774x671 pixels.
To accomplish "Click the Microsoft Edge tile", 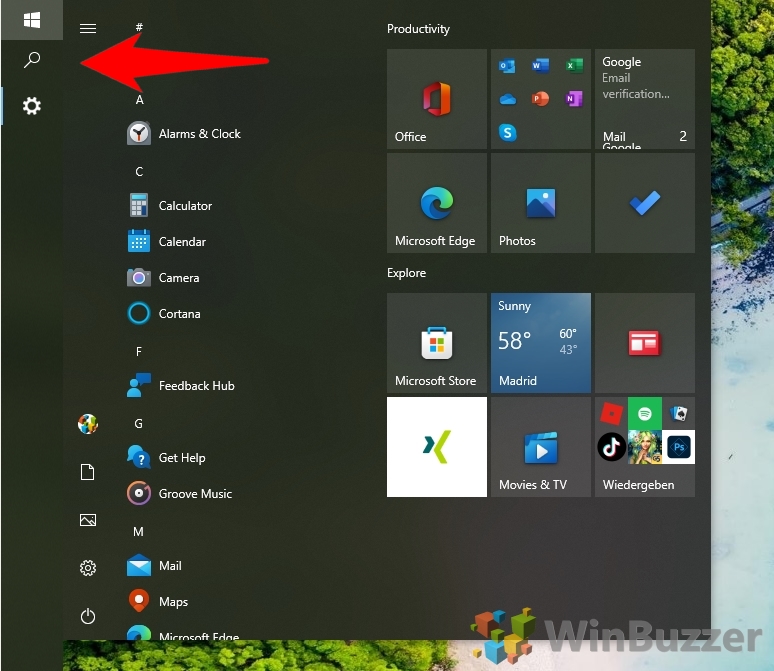I will pos(437,203).
